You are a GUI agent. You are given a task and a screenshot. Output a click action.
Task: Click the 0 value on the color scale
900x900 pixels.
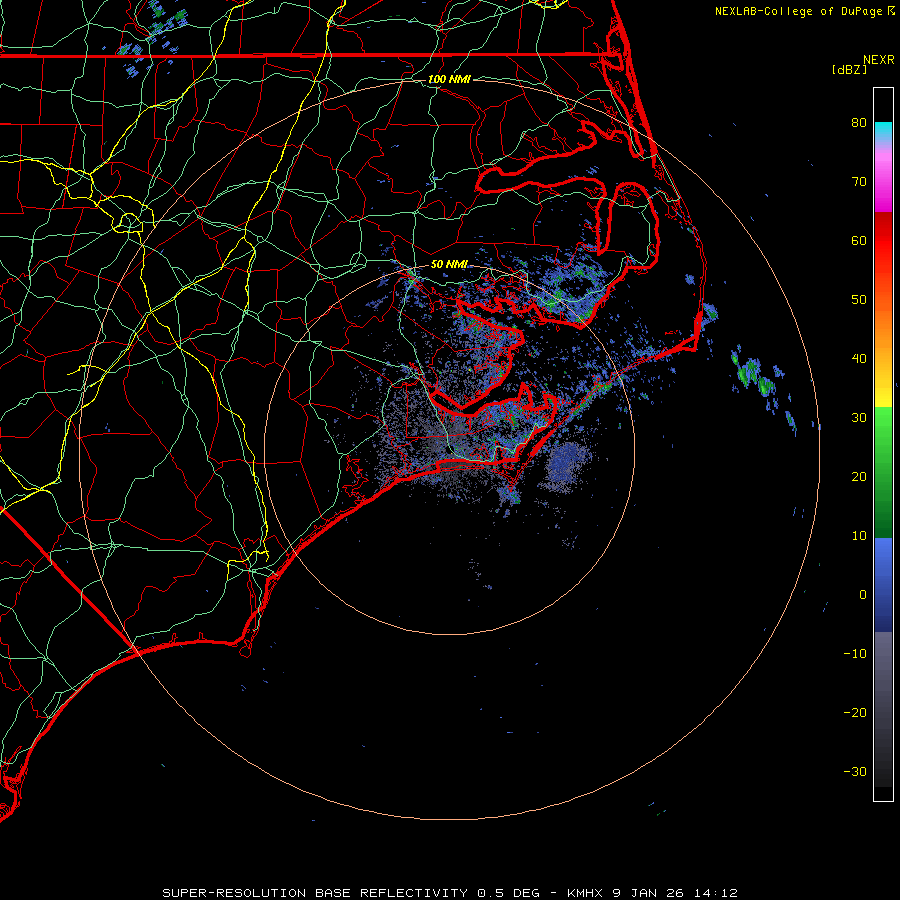[863, 595]
